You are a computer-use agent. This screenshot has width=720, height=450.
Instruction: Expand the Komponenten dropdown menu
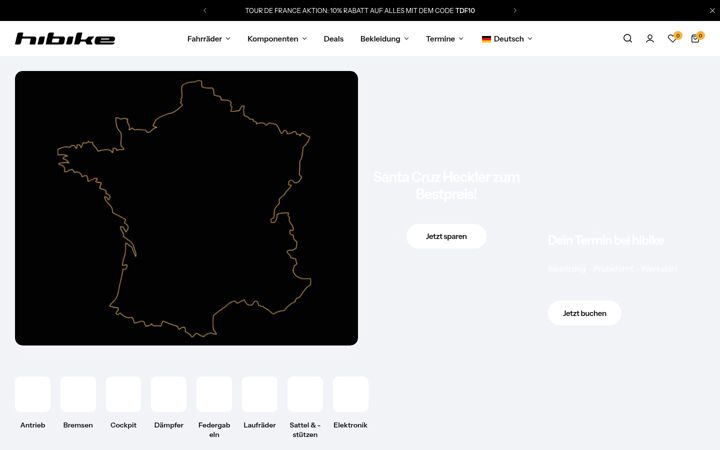click(277, 39)
